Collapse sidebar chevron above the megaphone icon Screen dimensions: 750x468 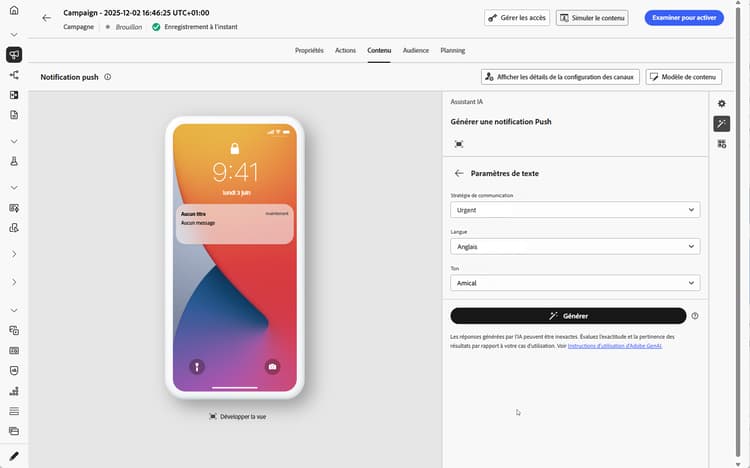click(x=14, y=34)
